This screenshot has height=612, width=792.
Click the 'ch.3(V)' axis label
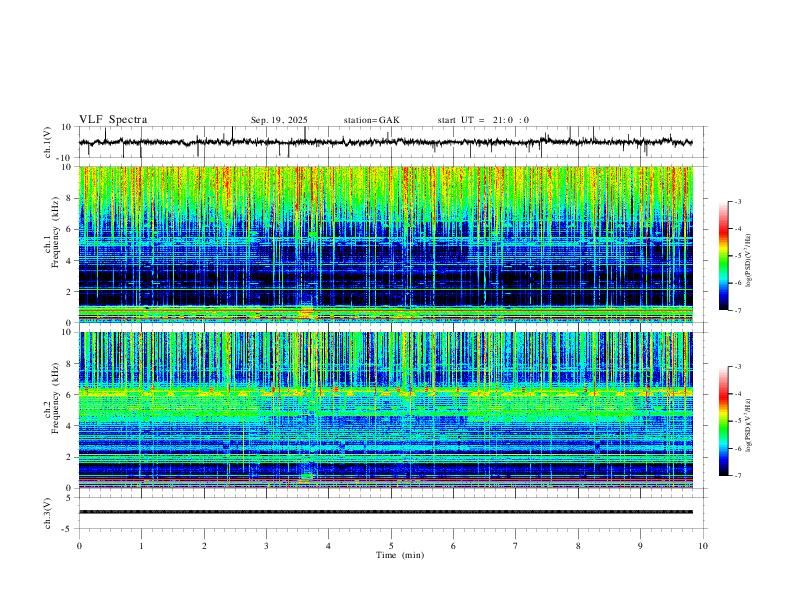(x=48, y=513)
